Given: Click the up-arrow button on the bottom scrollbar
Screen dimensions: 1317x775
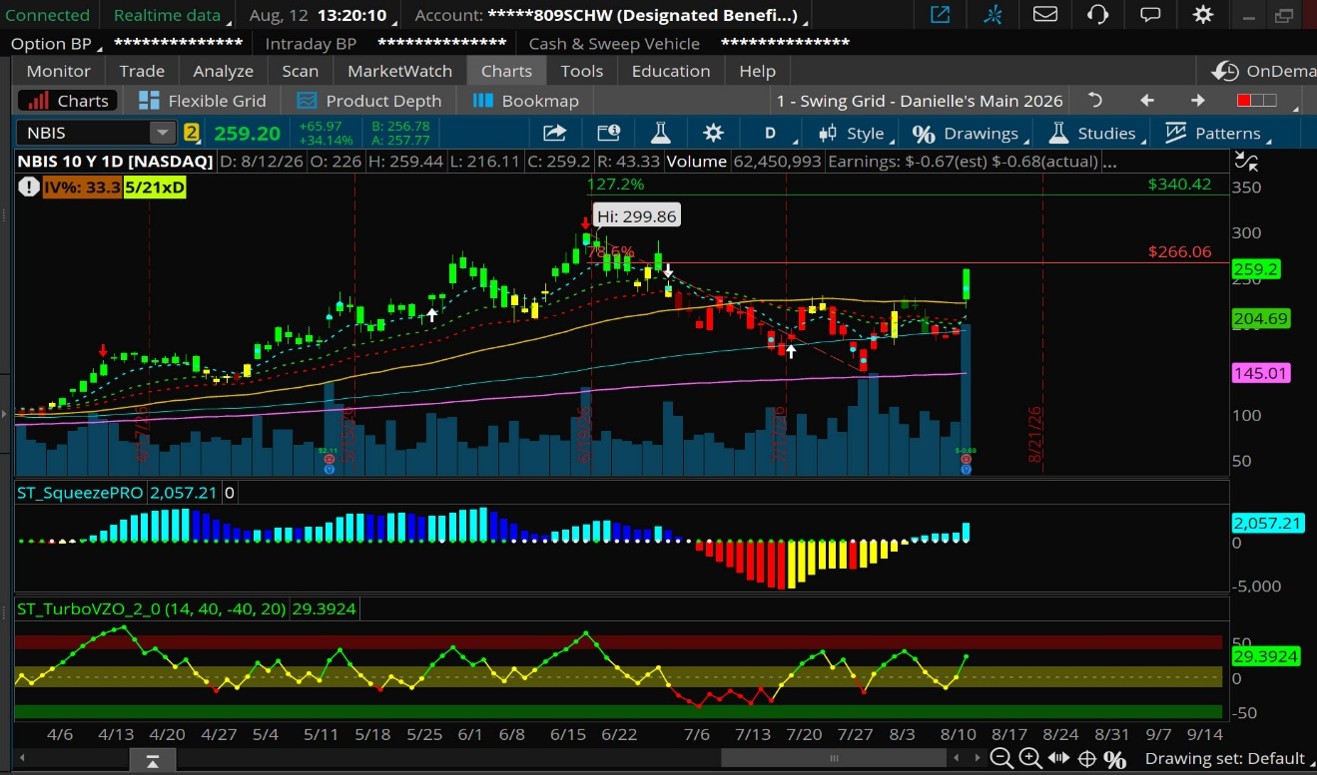Looking at the screenshot, I should 152,762.
